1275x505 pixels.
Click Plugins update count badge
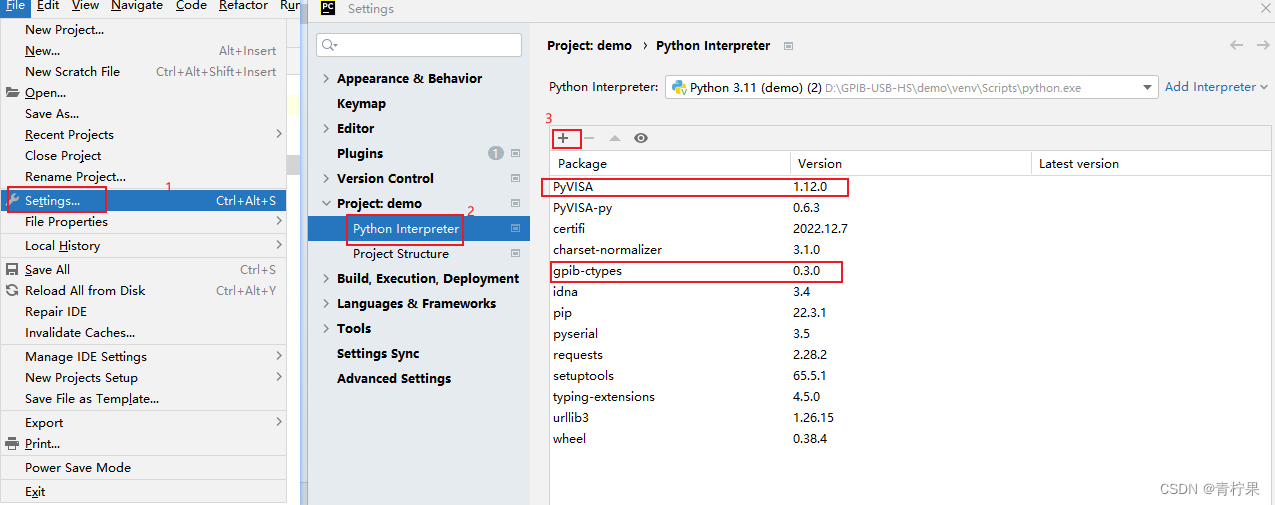pos(496,153)
